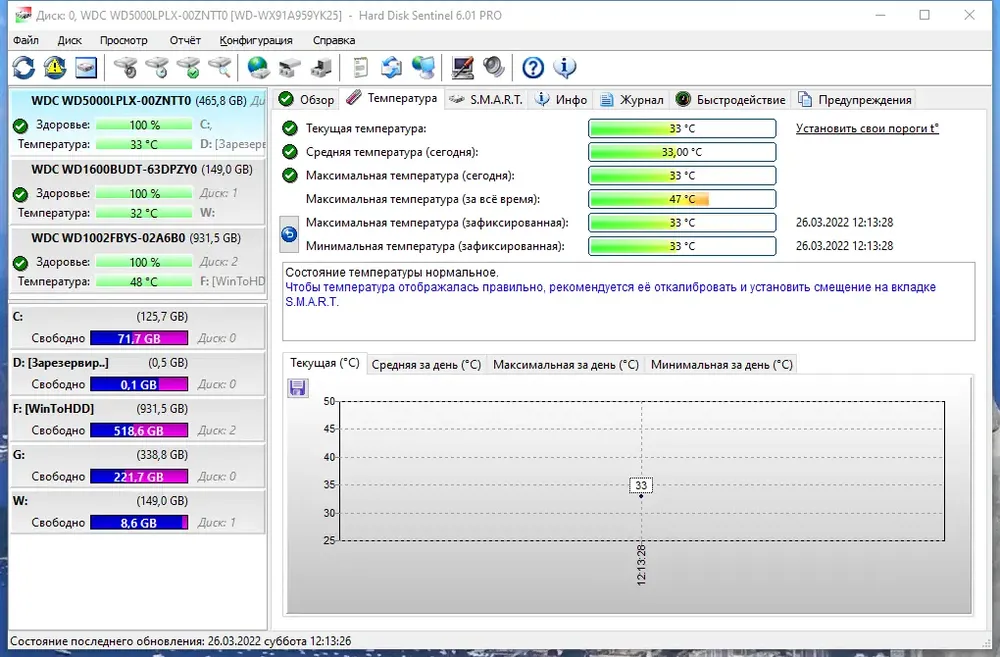1000x657 pixels.
Task: Click green check icon next to Средняя температура
Action: coord(290,152)
